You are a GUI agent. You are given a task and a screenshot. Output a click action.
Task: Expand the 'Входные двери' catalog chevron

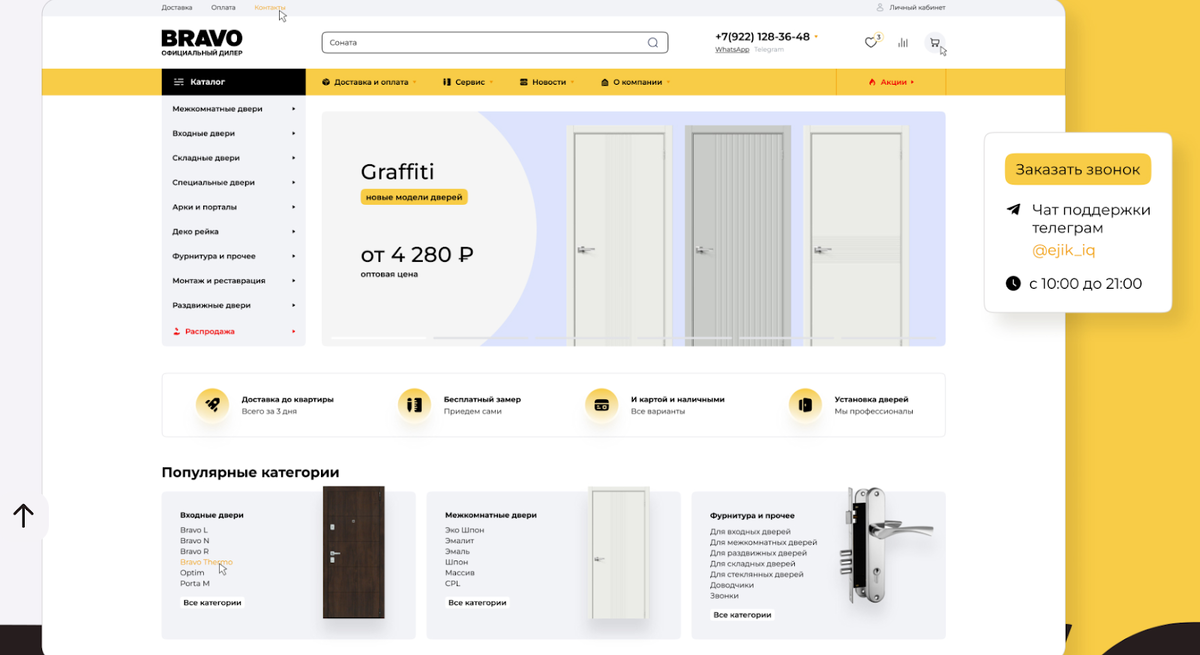[x=294, y=133]
